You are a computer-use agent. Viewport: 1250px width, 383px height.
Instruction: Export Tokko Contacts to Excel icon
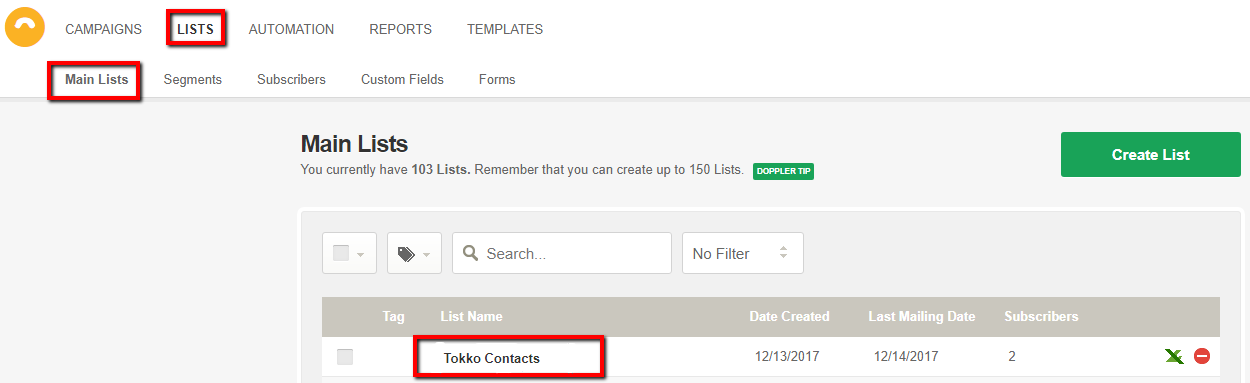click(1175, 356)
